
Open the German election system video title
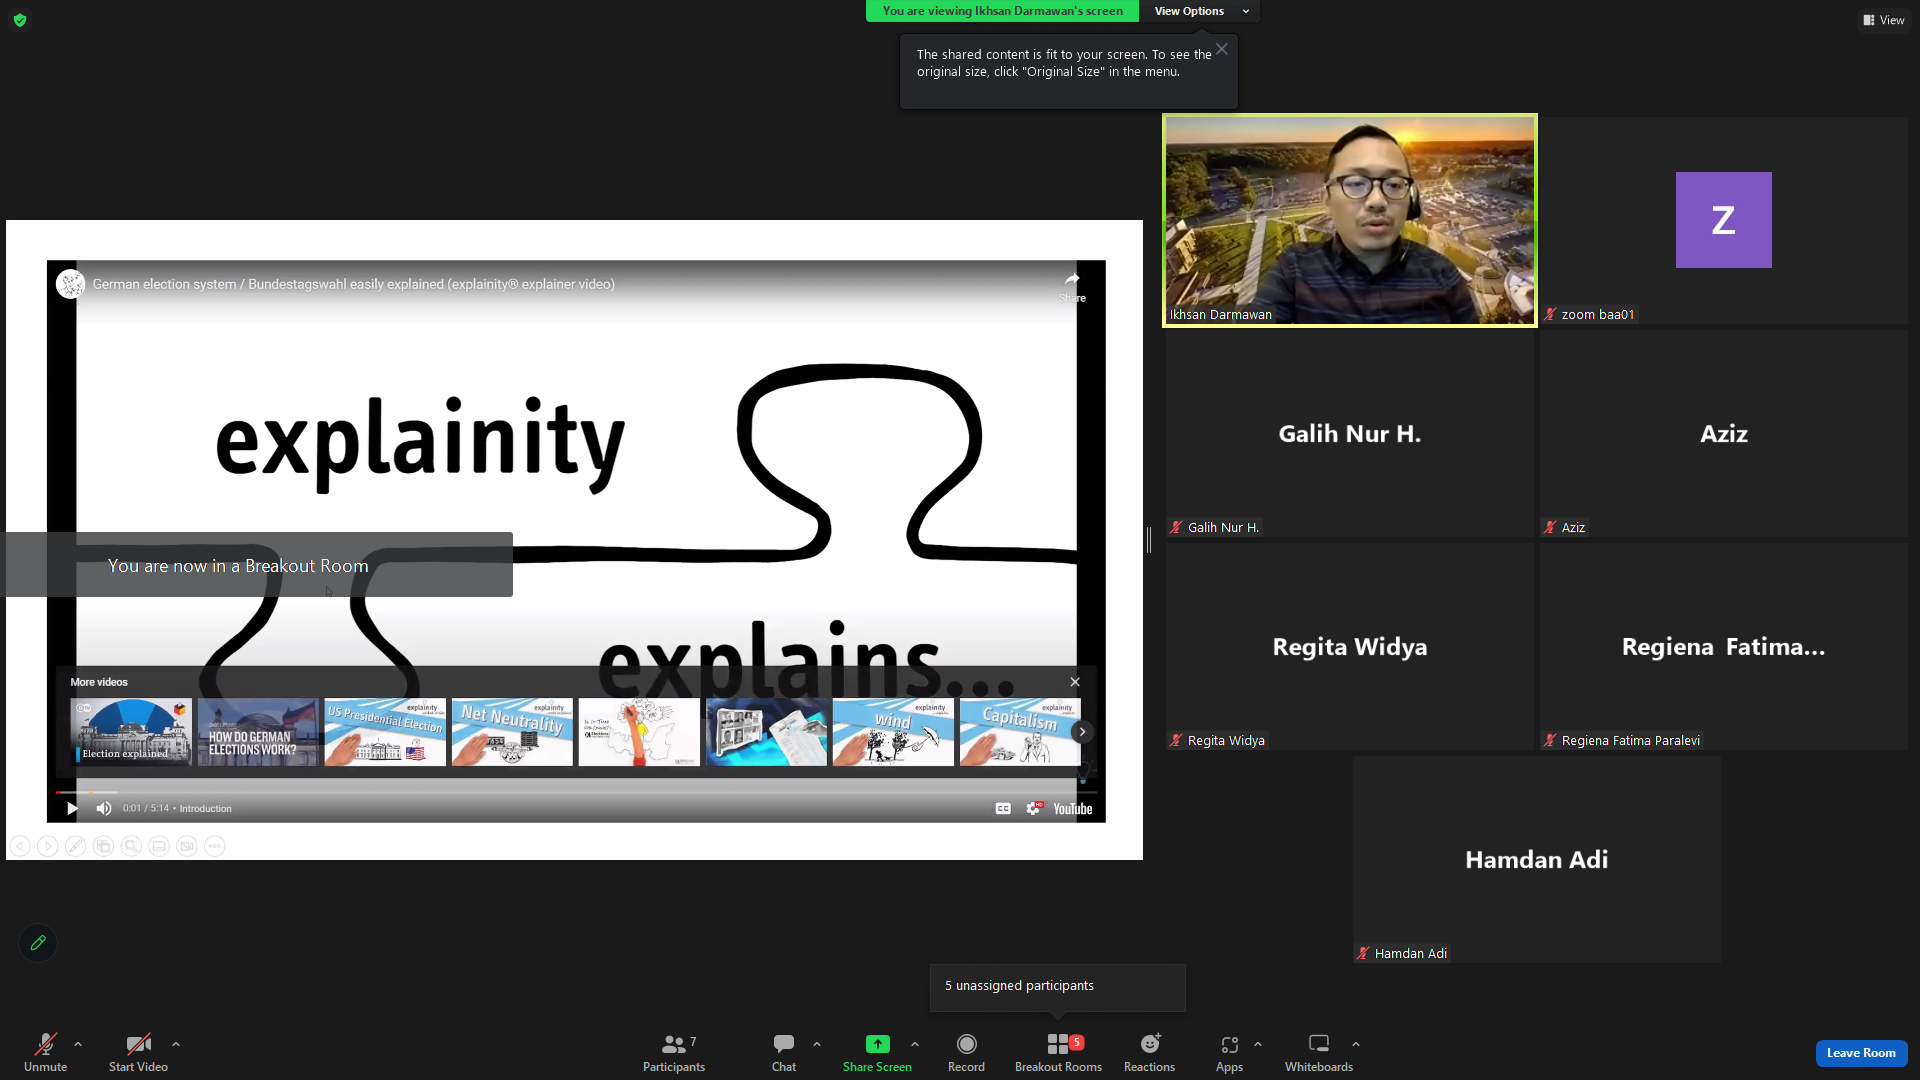(353, 284)
